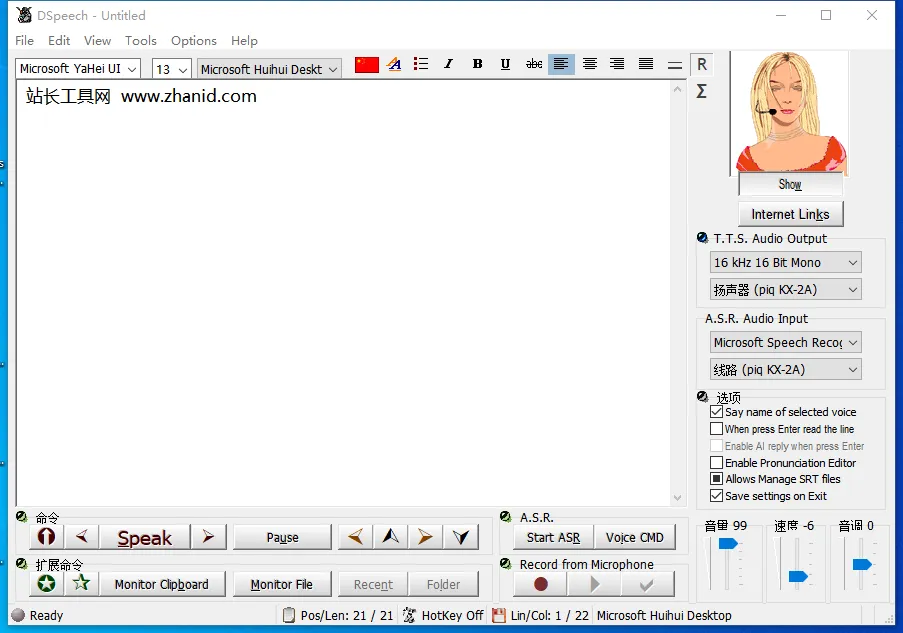Justify the text

pyautogui.click(x=646, y=64)
